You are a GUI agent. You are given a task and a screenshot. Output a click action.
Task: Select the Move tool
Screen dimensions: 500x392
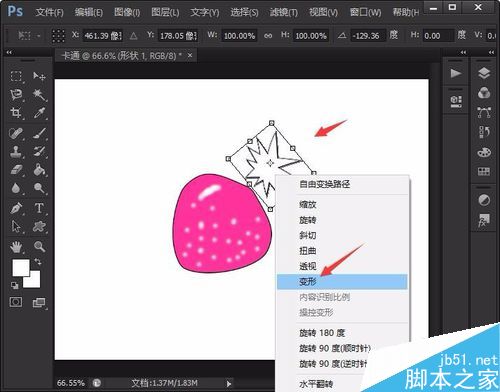tap(39, 76)
